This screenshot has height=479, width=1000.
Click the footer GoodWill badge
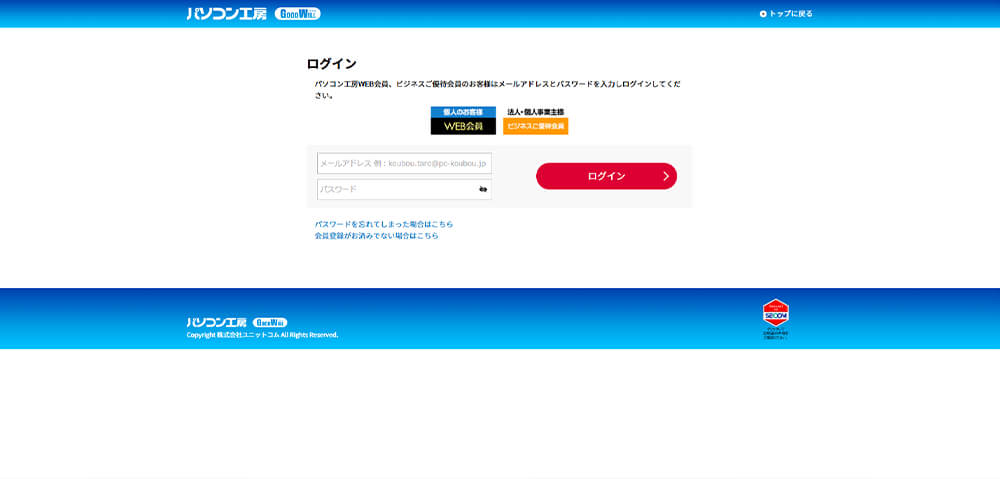tap(270, 322)
